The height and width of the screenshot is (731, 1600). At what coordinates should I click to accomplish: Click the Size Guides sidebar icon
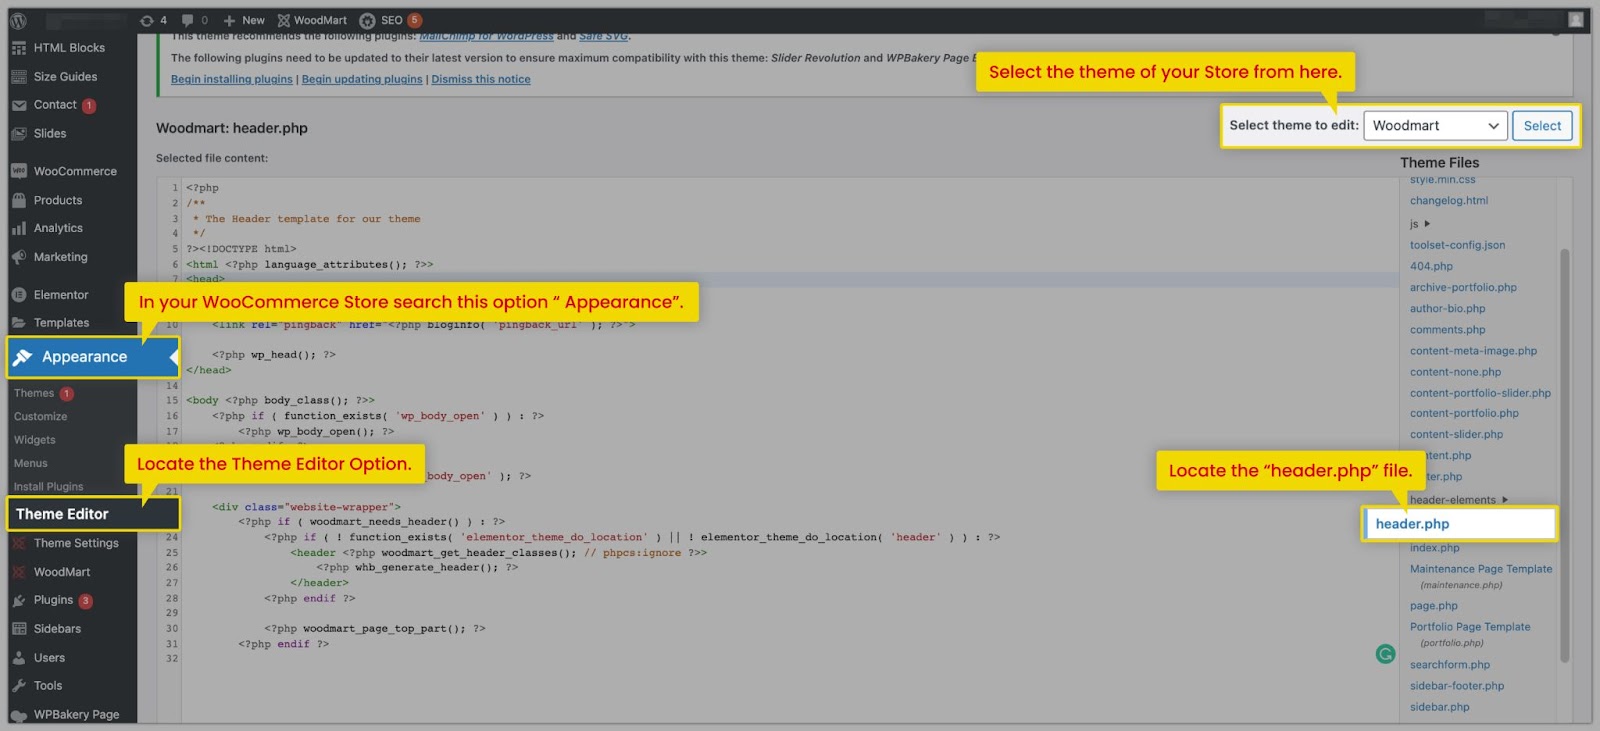pos(19,77)
